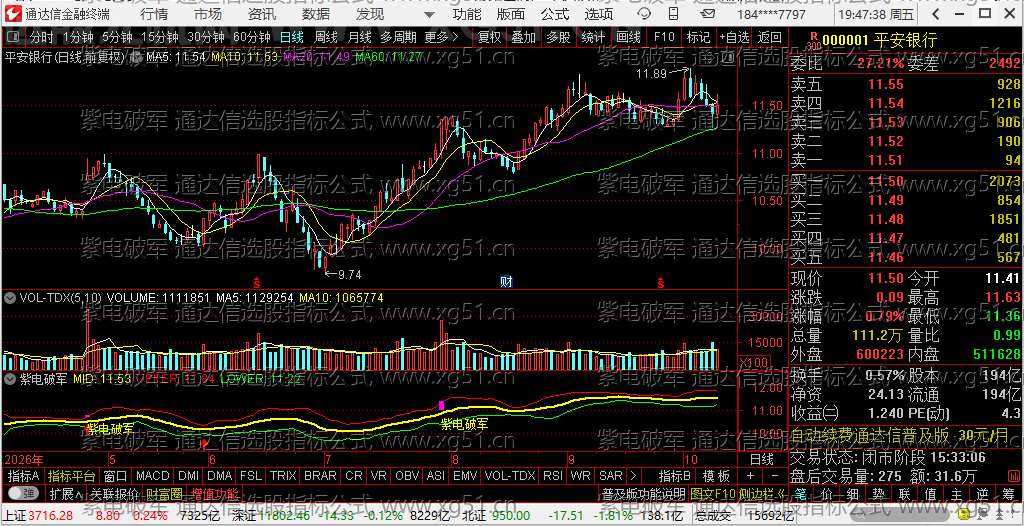Image resolution: width=1024 pixels, height=526 pixels.
Task: Open the 数据 menu
Action: tap(316, 14)
